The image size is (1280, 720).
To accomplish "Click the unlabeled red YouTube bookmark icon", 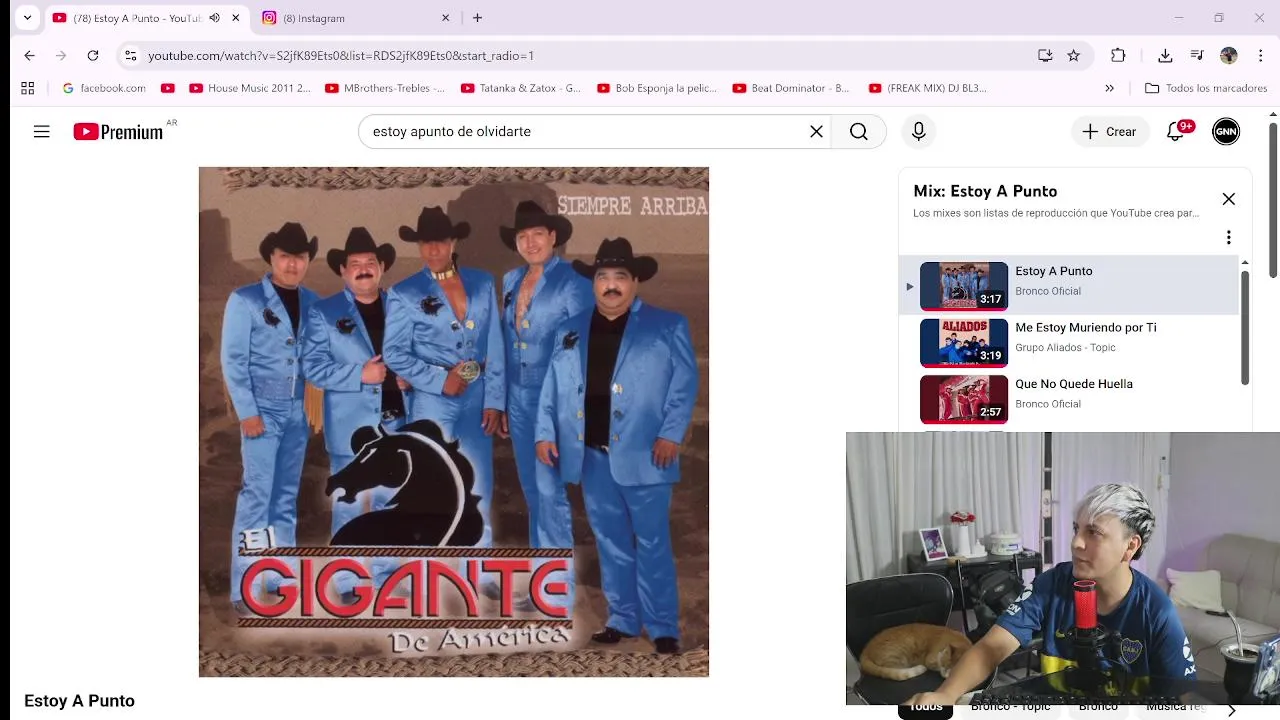I will 168,88.
